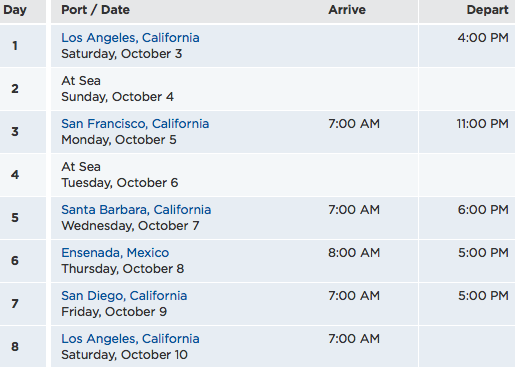
Task: Select the 11:00 PM San Francisco departure
Action: (x=483, y=124)
